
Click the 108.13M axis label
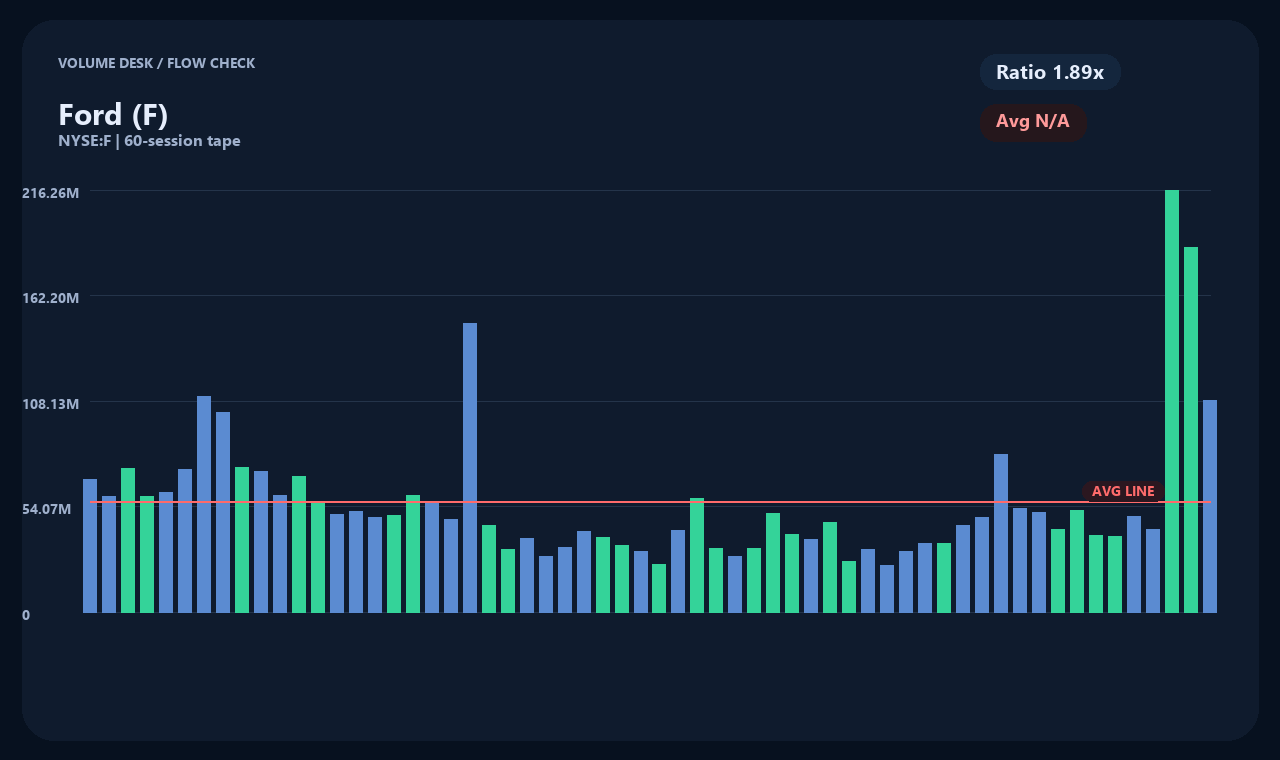pyautogui.click(x=50, y=404)
